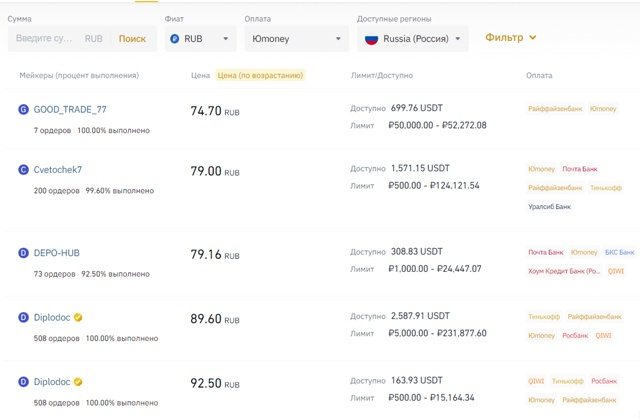Click verified badge beside Diplodoc 92.50 offer
The image size is (640, 419).
click(x=78, y=382)
